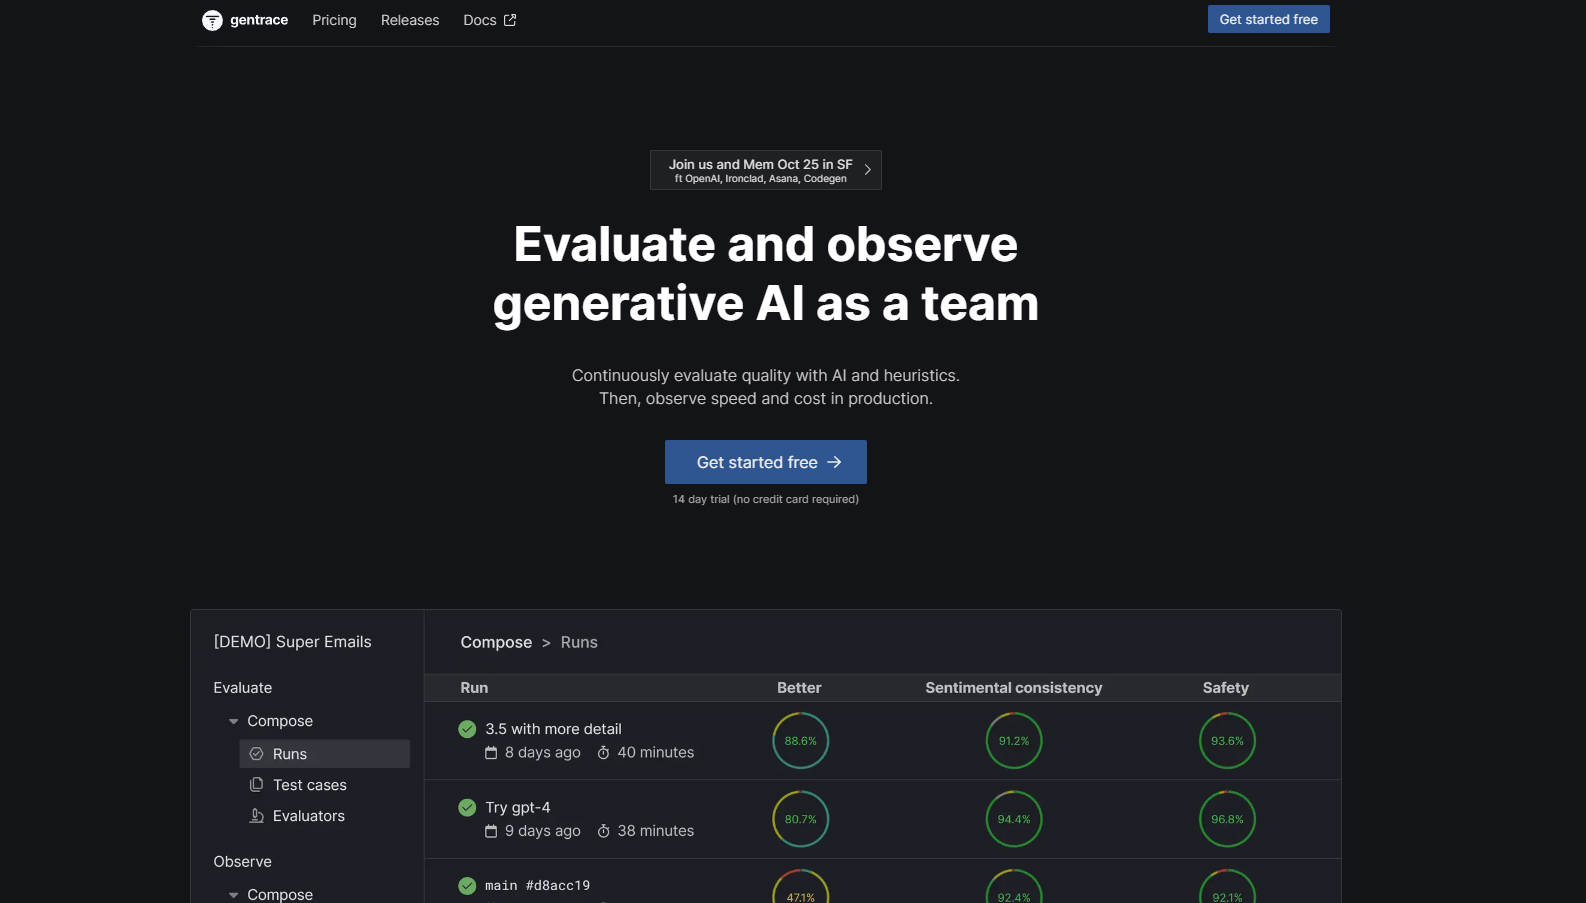1586x903 pixels.
Task: Click the Docs external link icon
Action: (x=510, y=20)
